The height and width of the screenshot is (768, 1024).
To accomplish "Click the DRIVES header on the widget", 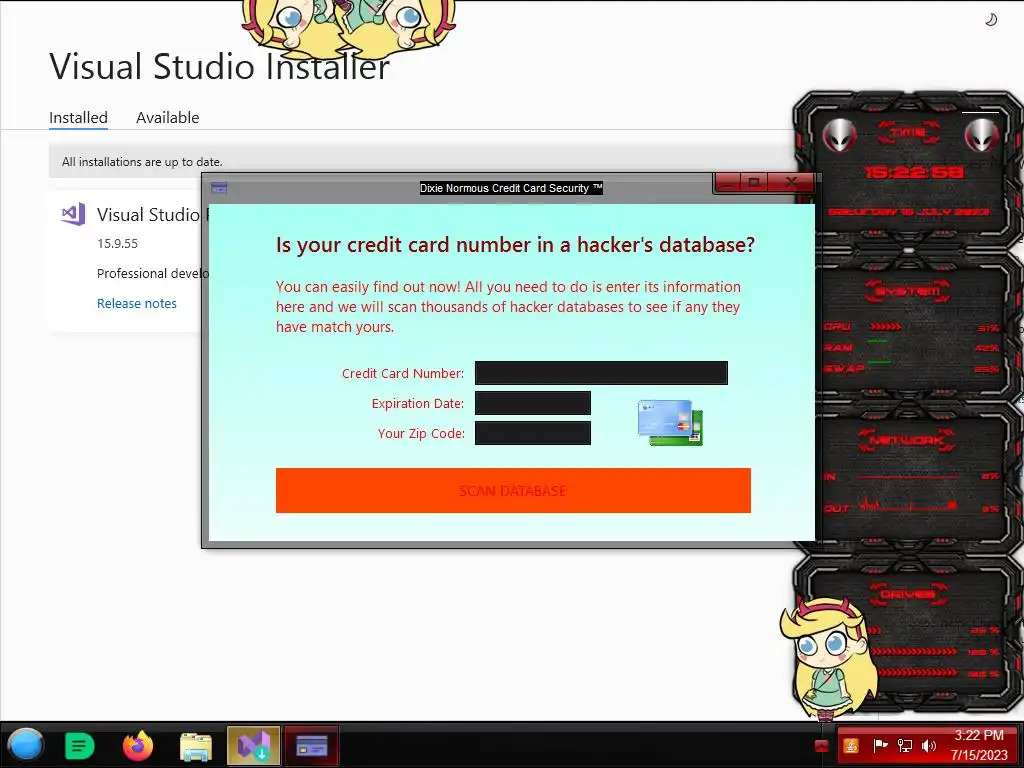I will click(908, 594).
